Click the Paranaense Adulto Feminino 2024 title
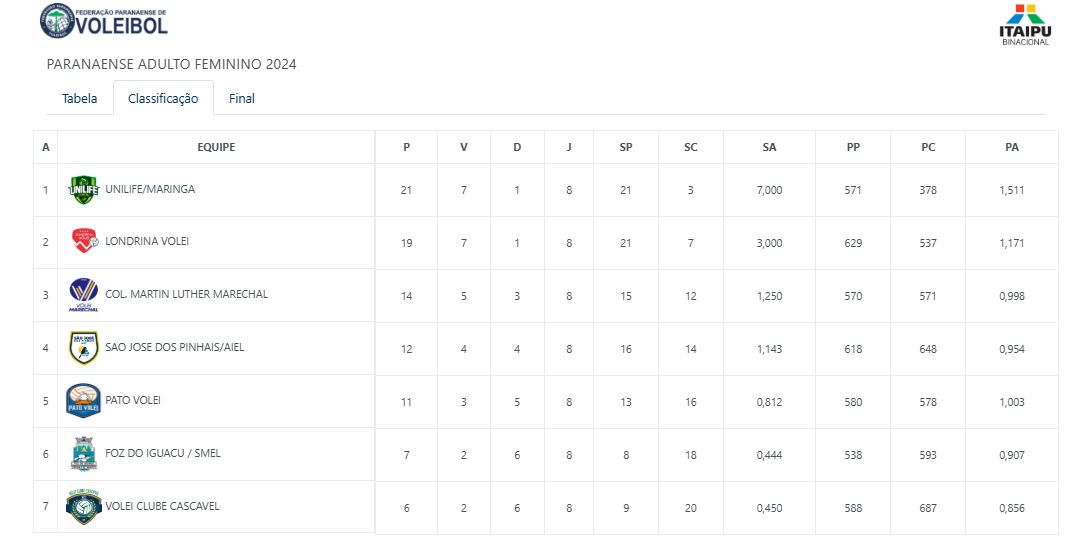1081x545 pixels. [x=172, y=64]
